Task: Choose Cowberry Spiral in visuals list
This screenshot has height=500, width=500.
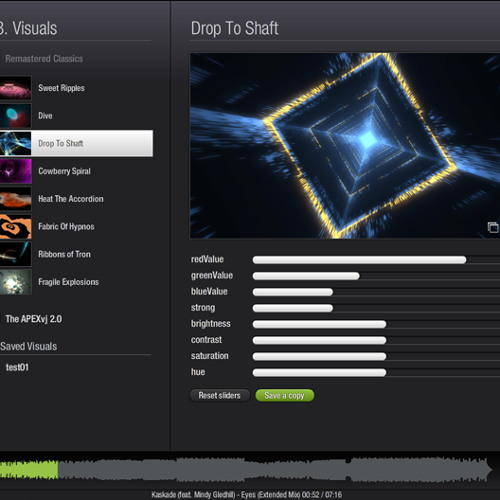Action: pos(64,171)
